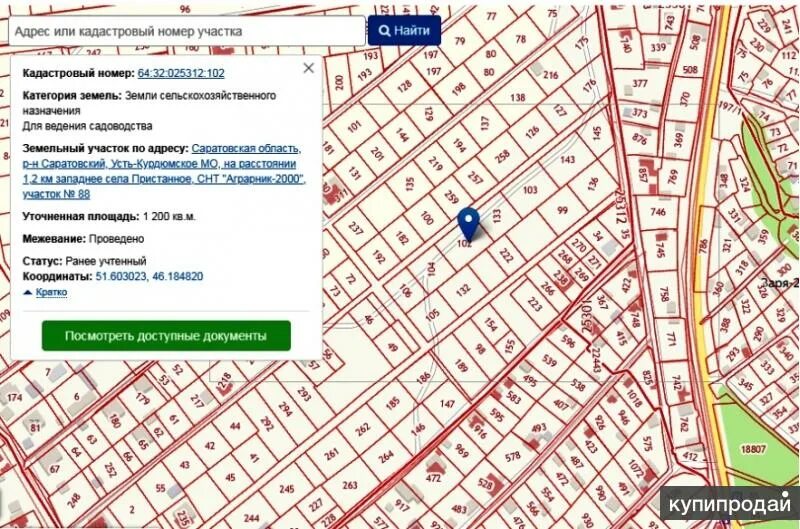Select parcel 55 on the map
Viewport: 800px width, 529px height.
coord(160,488)
